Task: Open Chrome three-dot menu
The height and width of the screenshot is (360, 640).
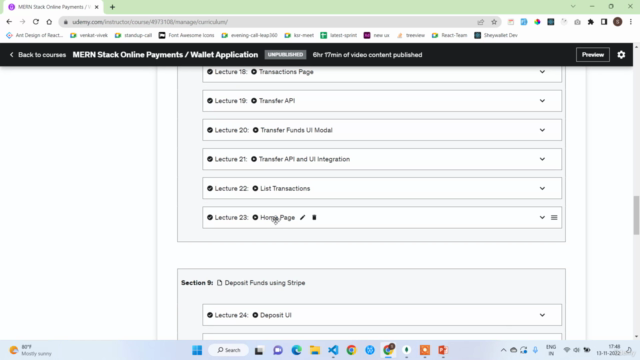Action: 631,22
